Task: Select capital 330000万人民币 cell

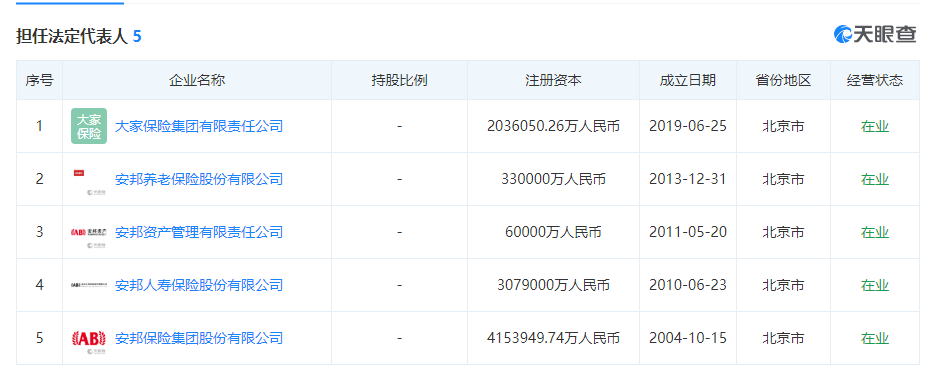Action: point(553,179)
